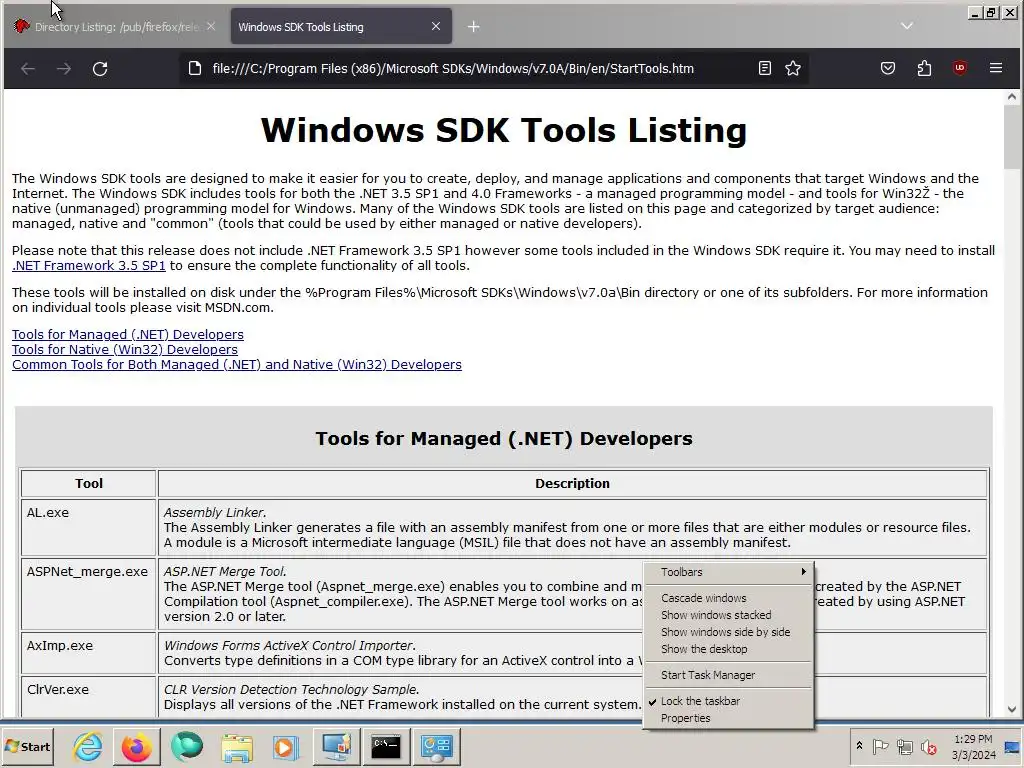This screenshot has width=1024, height=768.
Task: Click the page scrollbar up arrow
Action: pos(1012,97)
